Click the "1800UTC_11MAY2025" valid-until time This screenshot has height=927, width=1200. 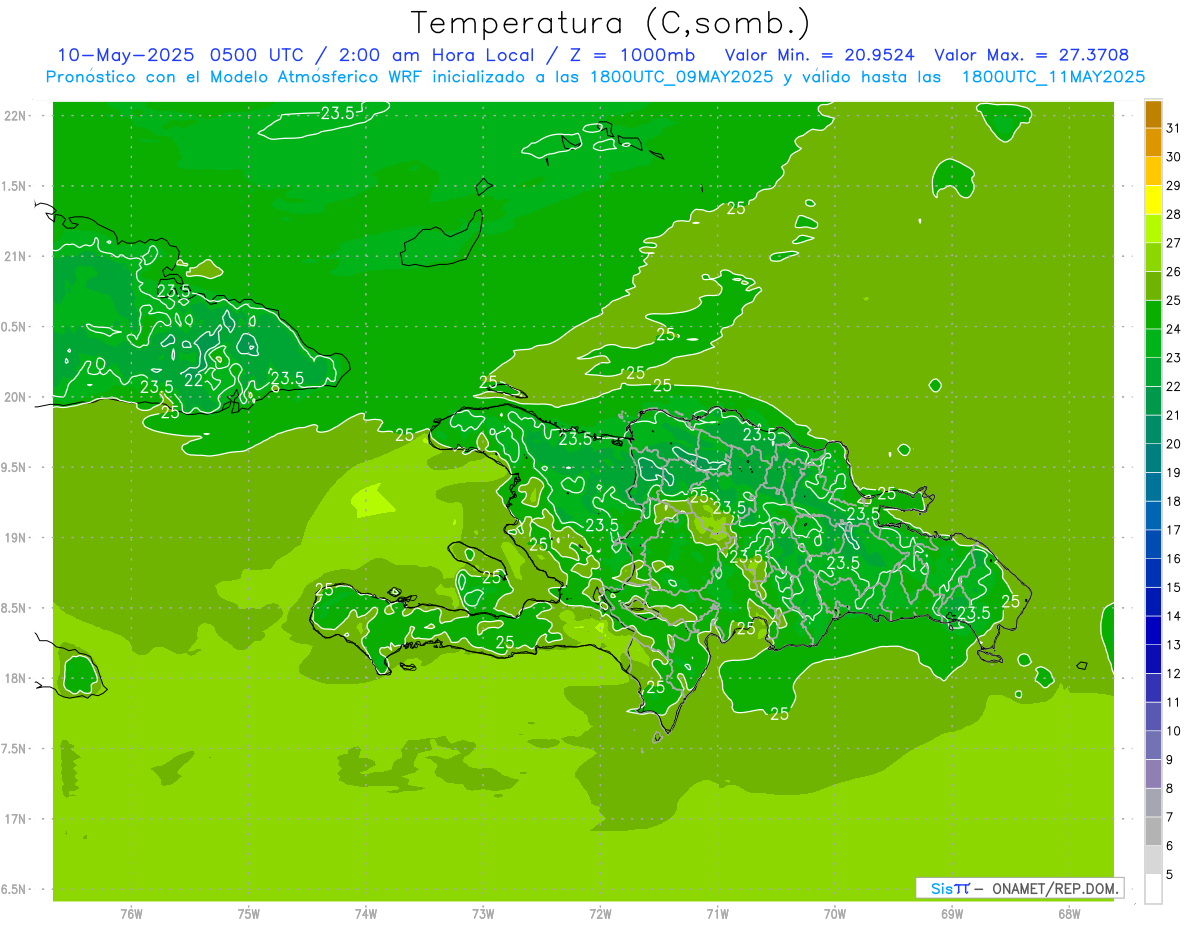pos(1053,77)
